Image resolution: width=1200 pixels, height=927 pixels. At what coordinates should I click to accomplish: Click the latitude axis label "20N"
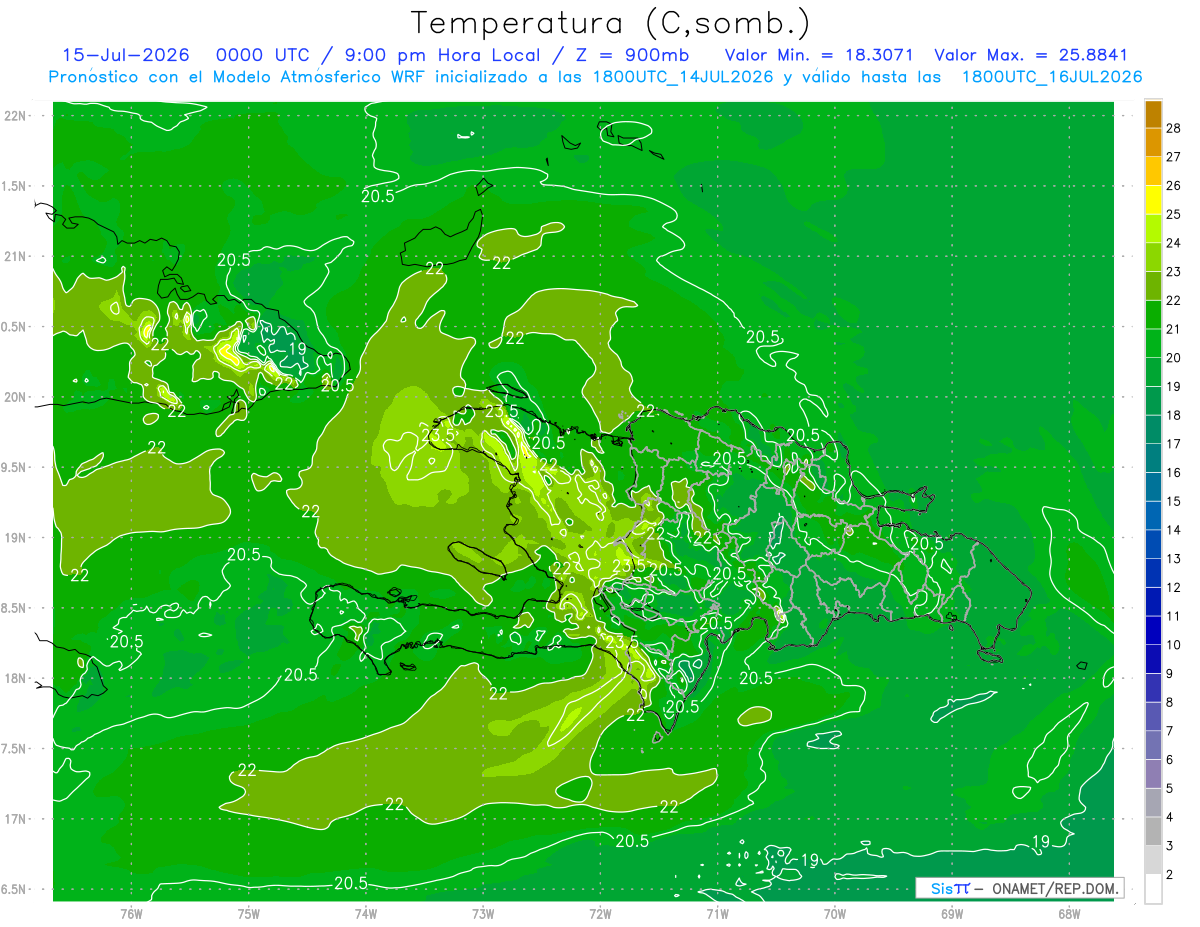point(16,397)
